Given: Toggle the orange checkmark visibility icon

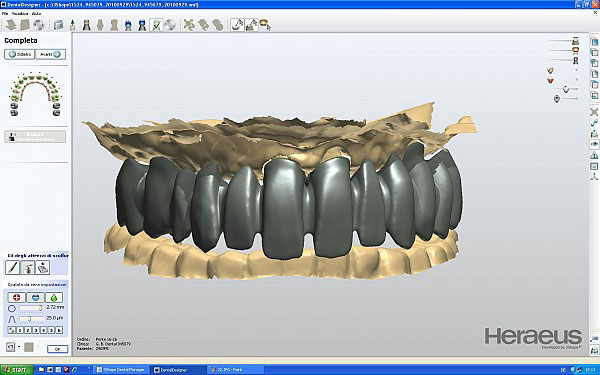Looking at the screenshot, I should (550, 70).
